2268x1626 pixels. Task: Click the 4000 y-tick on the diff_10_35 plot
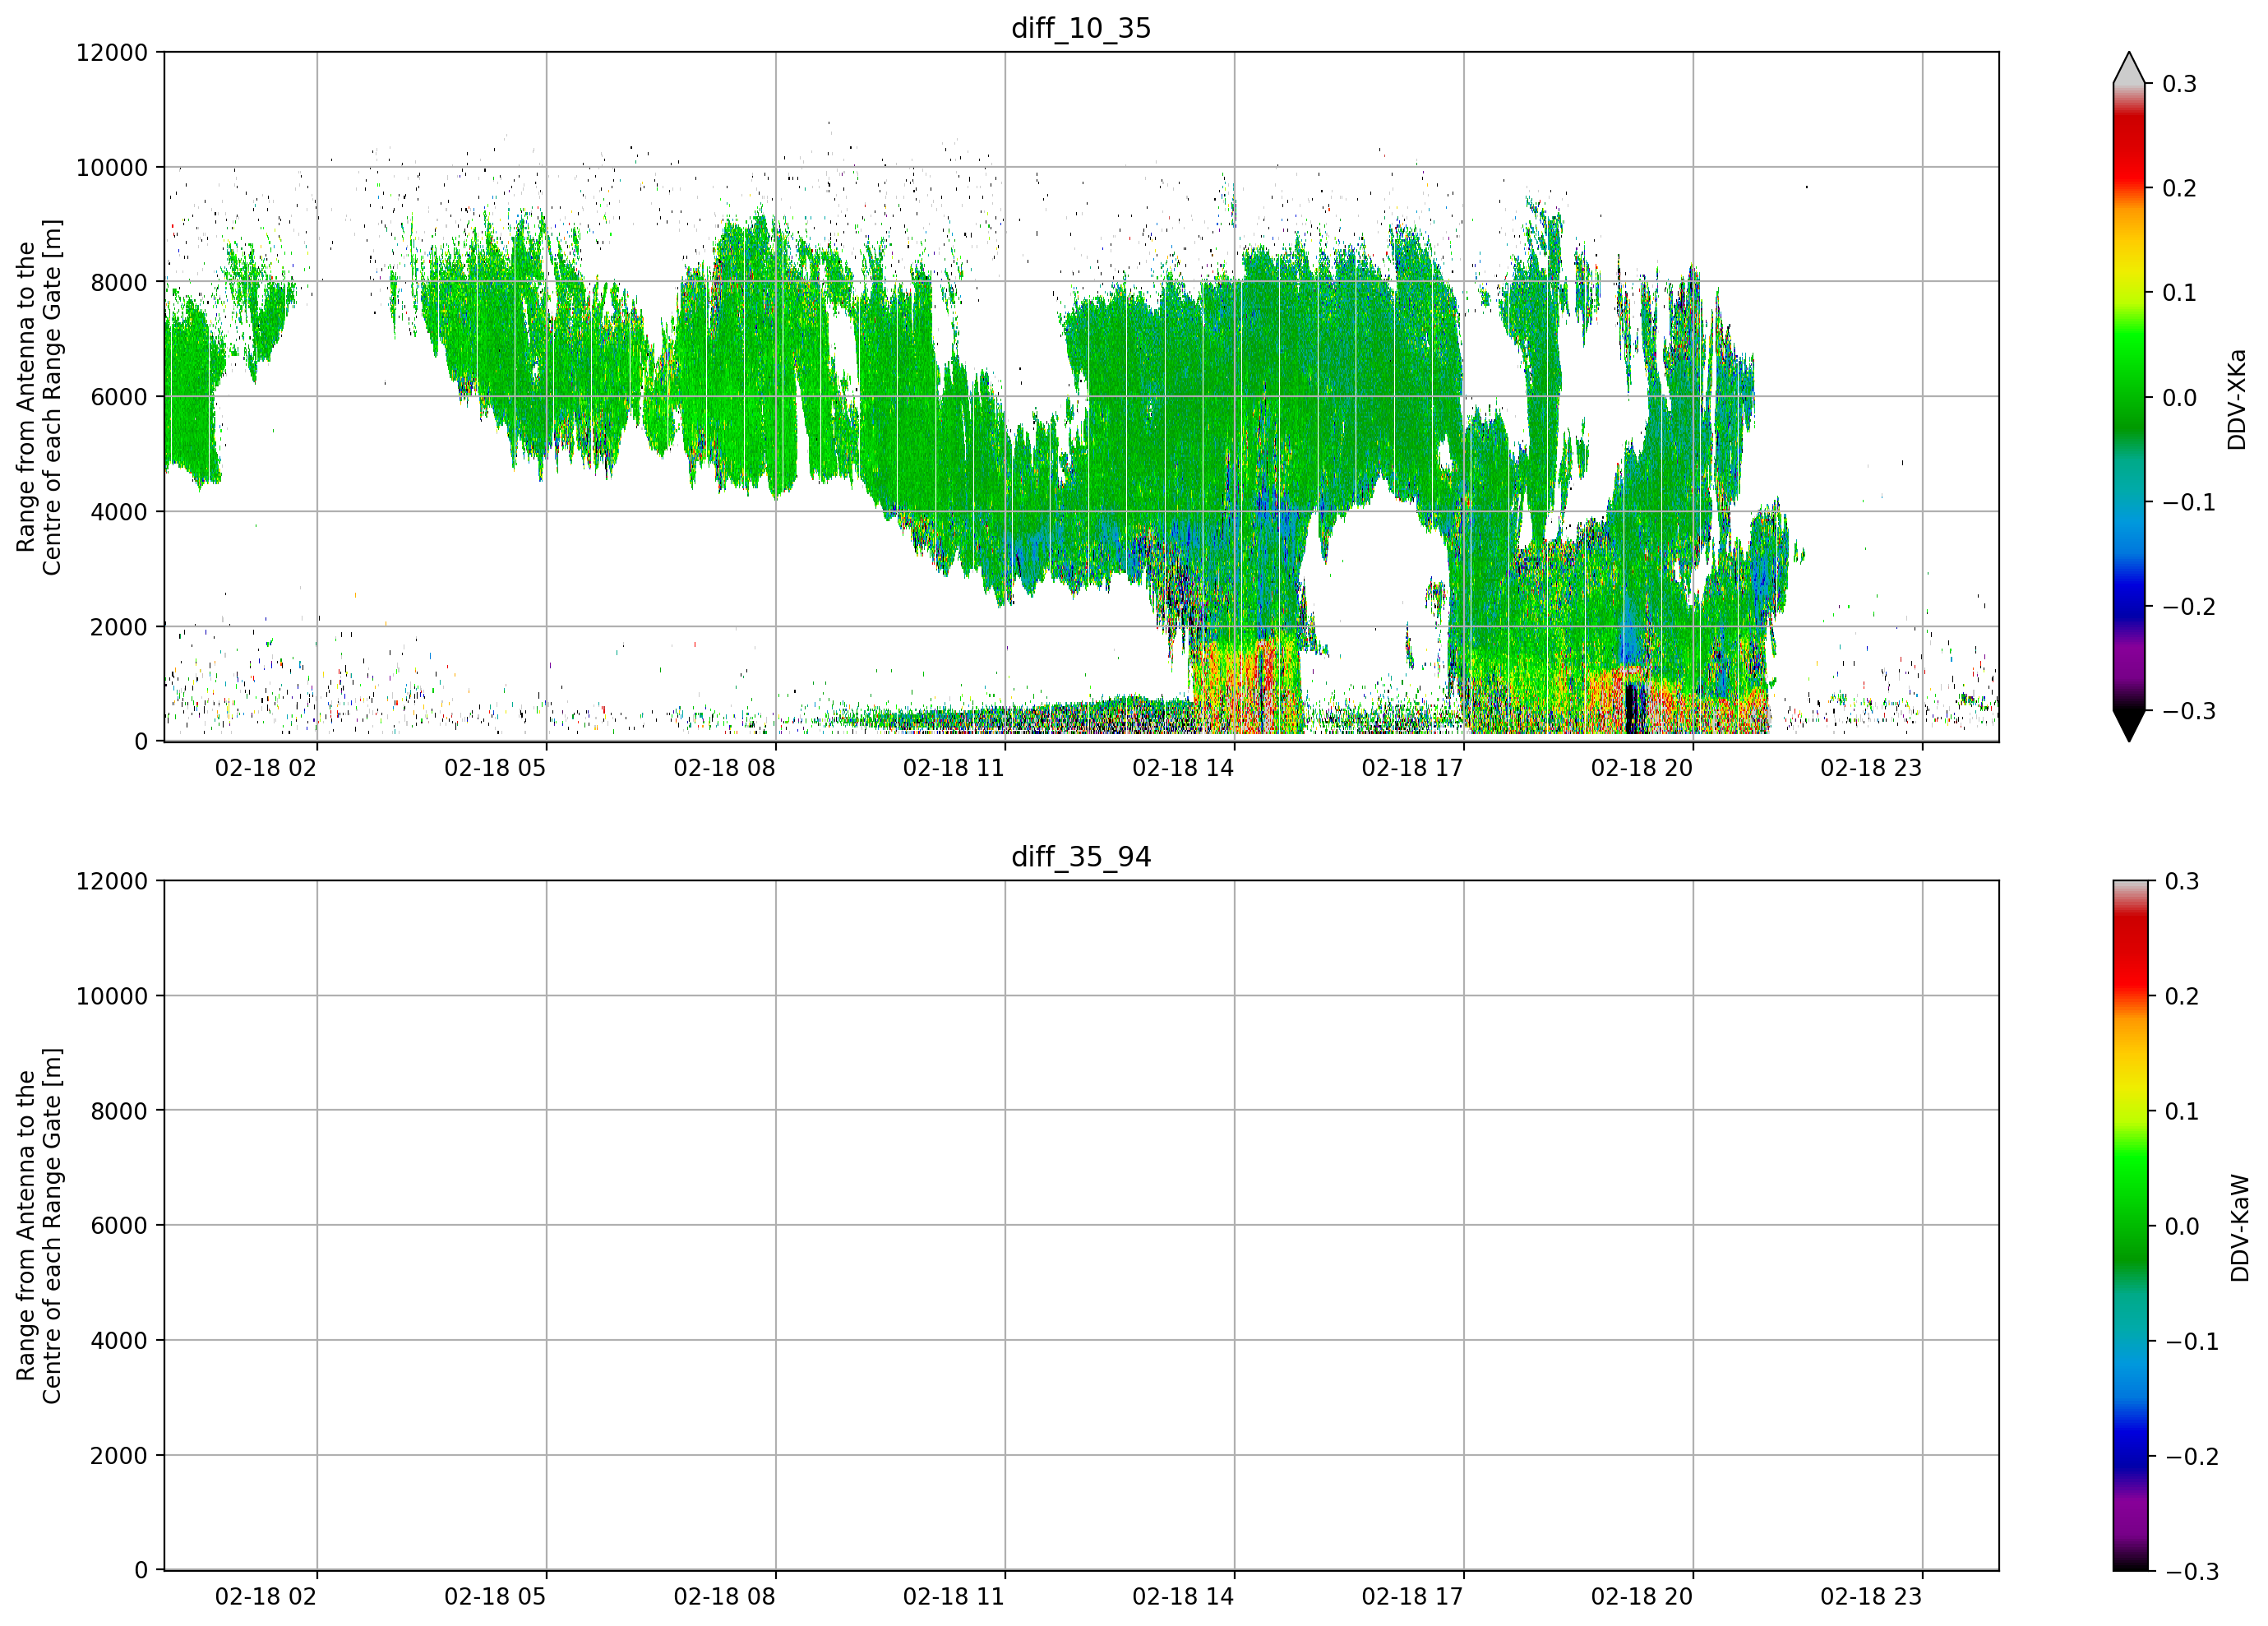click(x=119, y=512)
